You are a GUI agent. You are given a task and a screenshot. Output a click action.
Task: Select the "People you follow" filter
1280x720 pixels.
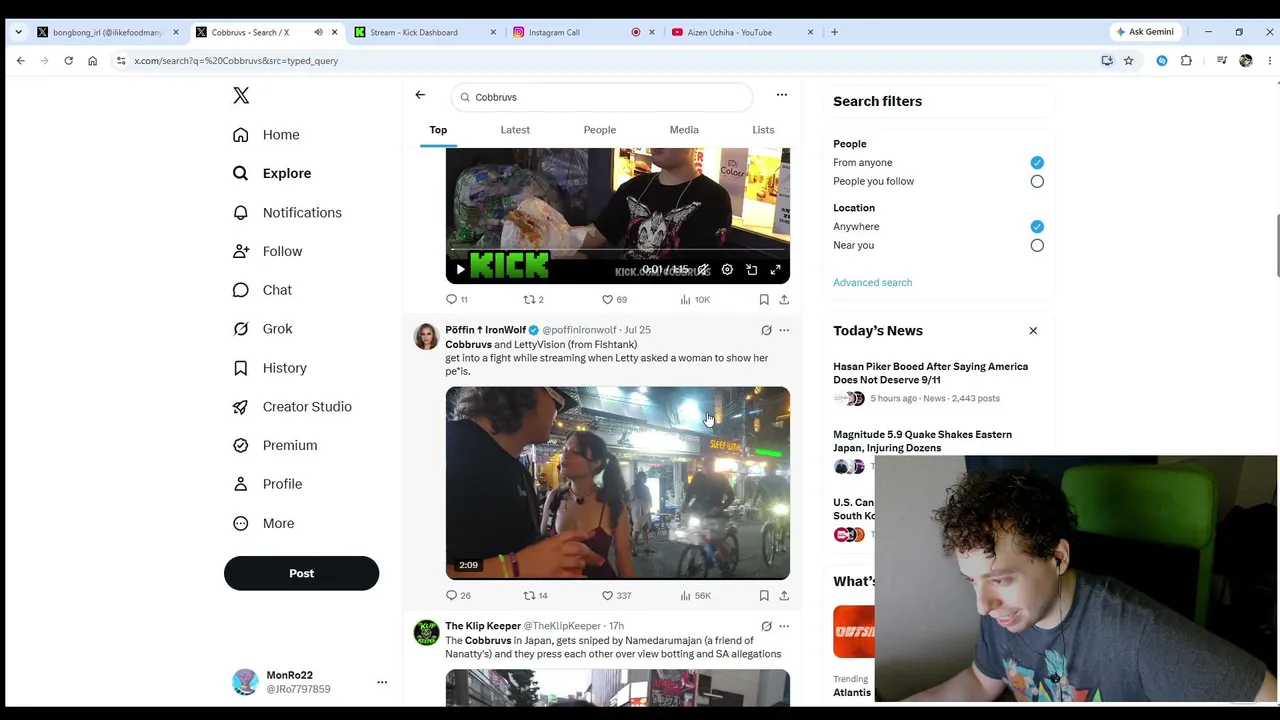coord(1037,182)
